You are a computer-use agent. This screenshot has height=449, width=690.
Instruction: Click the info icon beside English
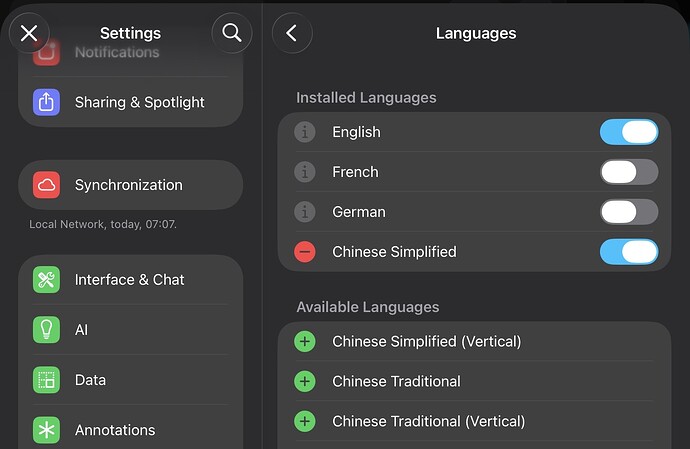[x=305, y=132]
